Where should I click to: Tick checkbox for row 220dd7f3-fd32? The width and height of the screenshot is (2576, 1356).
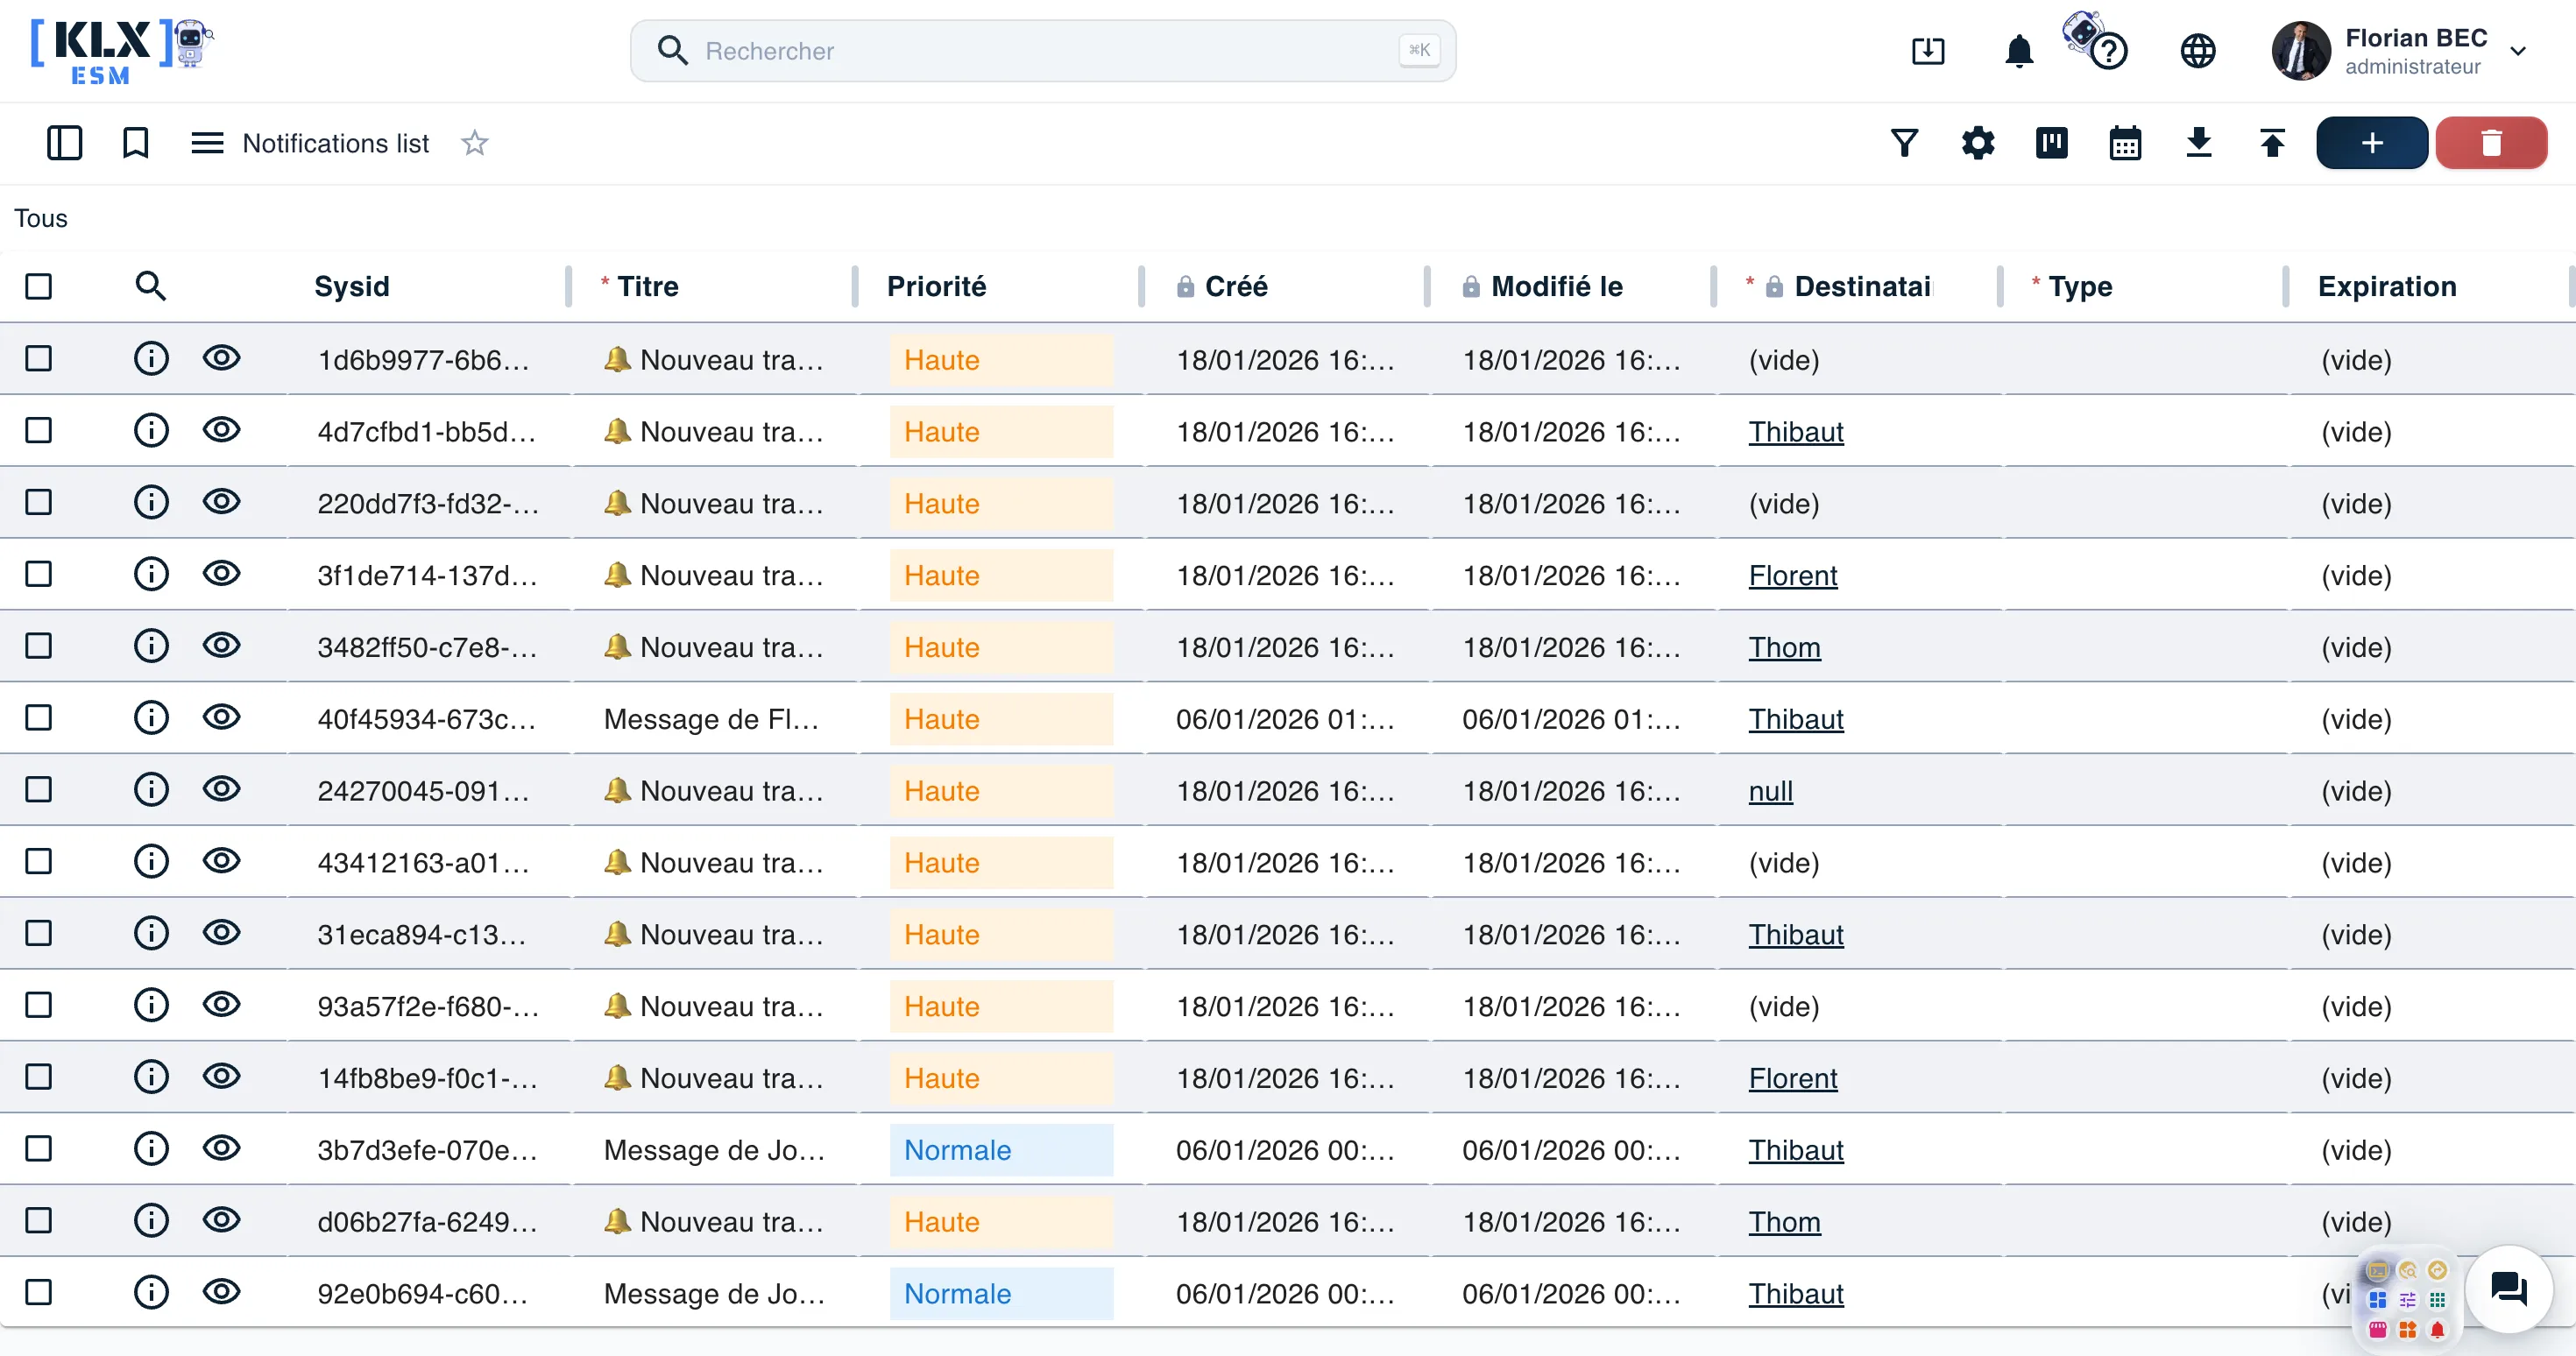coord(38,502)
